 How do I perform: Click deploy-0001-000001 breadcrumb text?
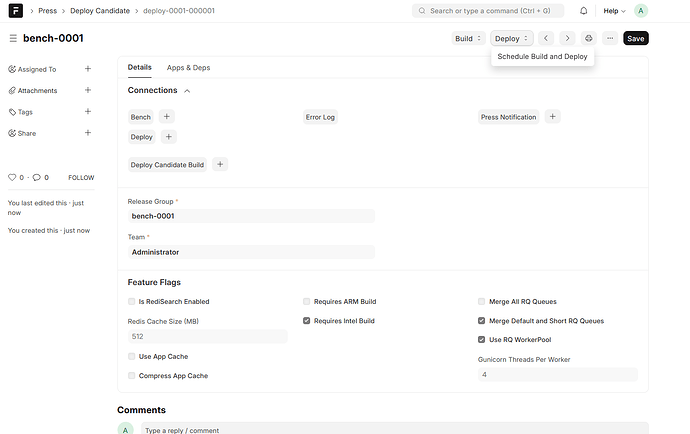179,11
